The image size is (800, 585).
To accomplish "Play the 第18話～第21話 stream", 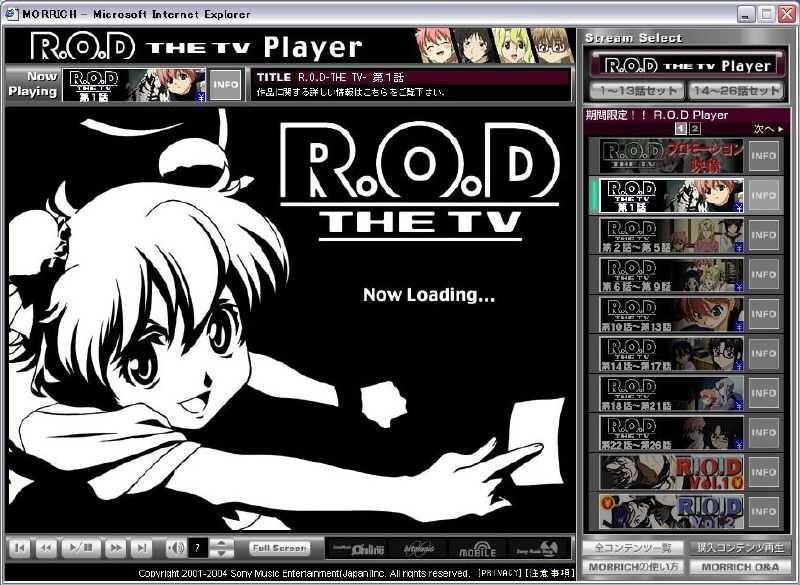I will pos(671,393).
